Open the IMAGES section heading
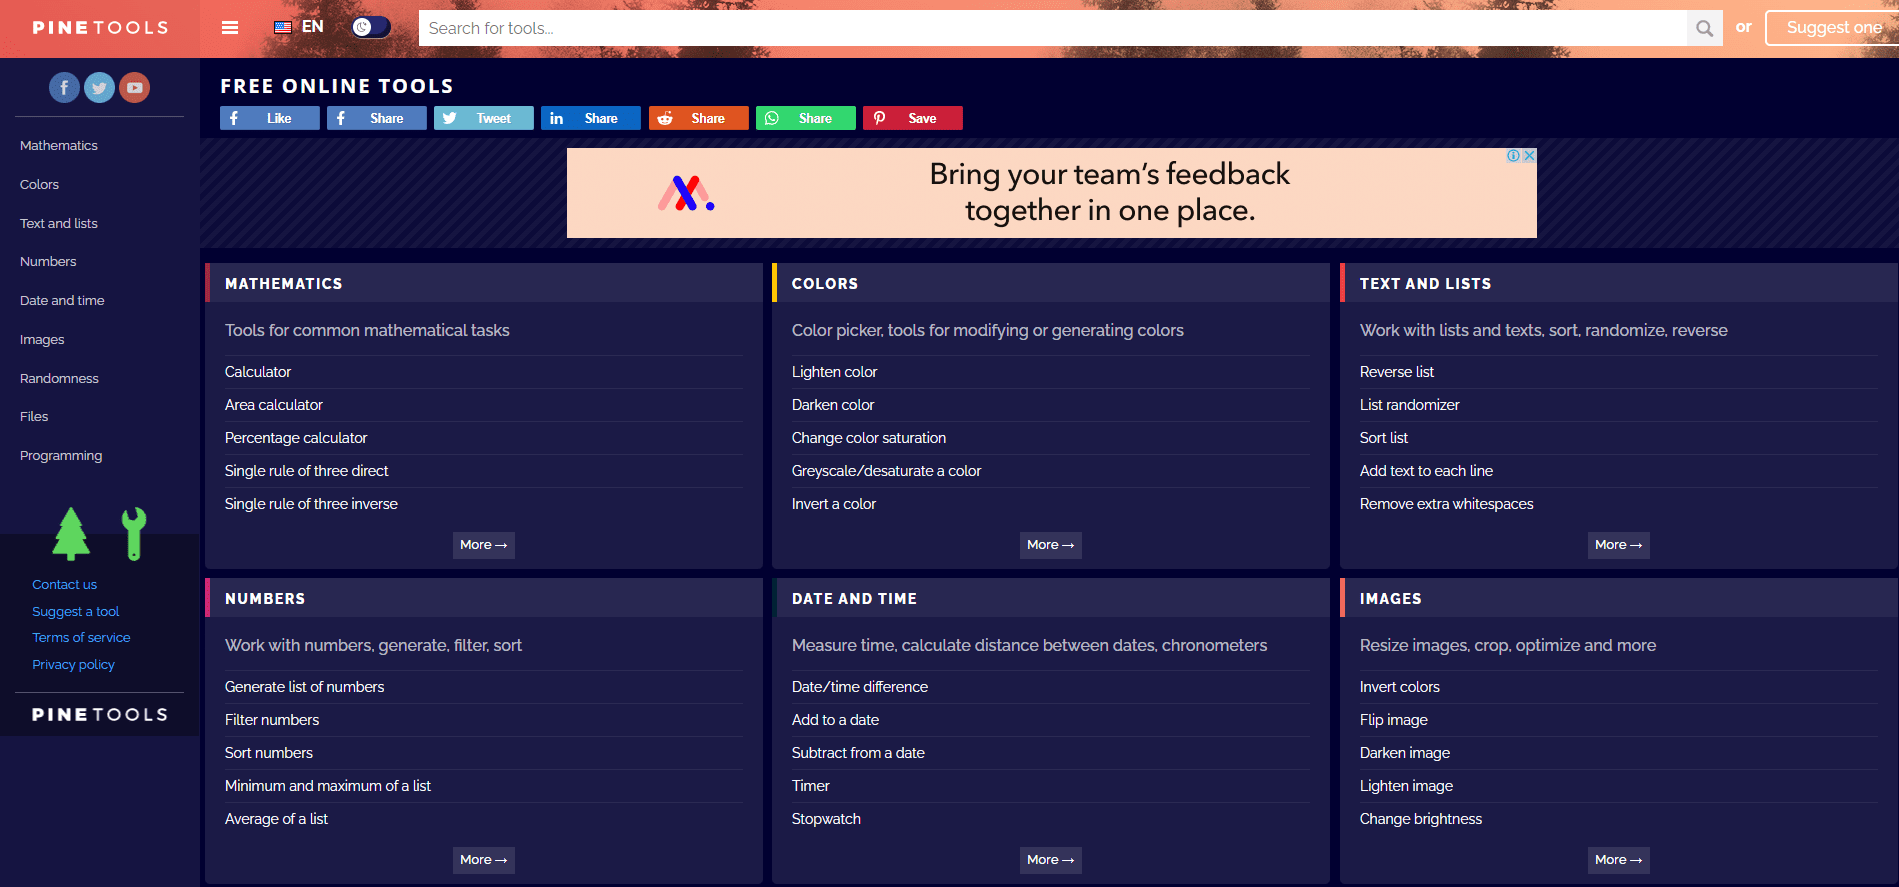The width and height of the screenshot is (1899, 887). [x=1390, y=599]
